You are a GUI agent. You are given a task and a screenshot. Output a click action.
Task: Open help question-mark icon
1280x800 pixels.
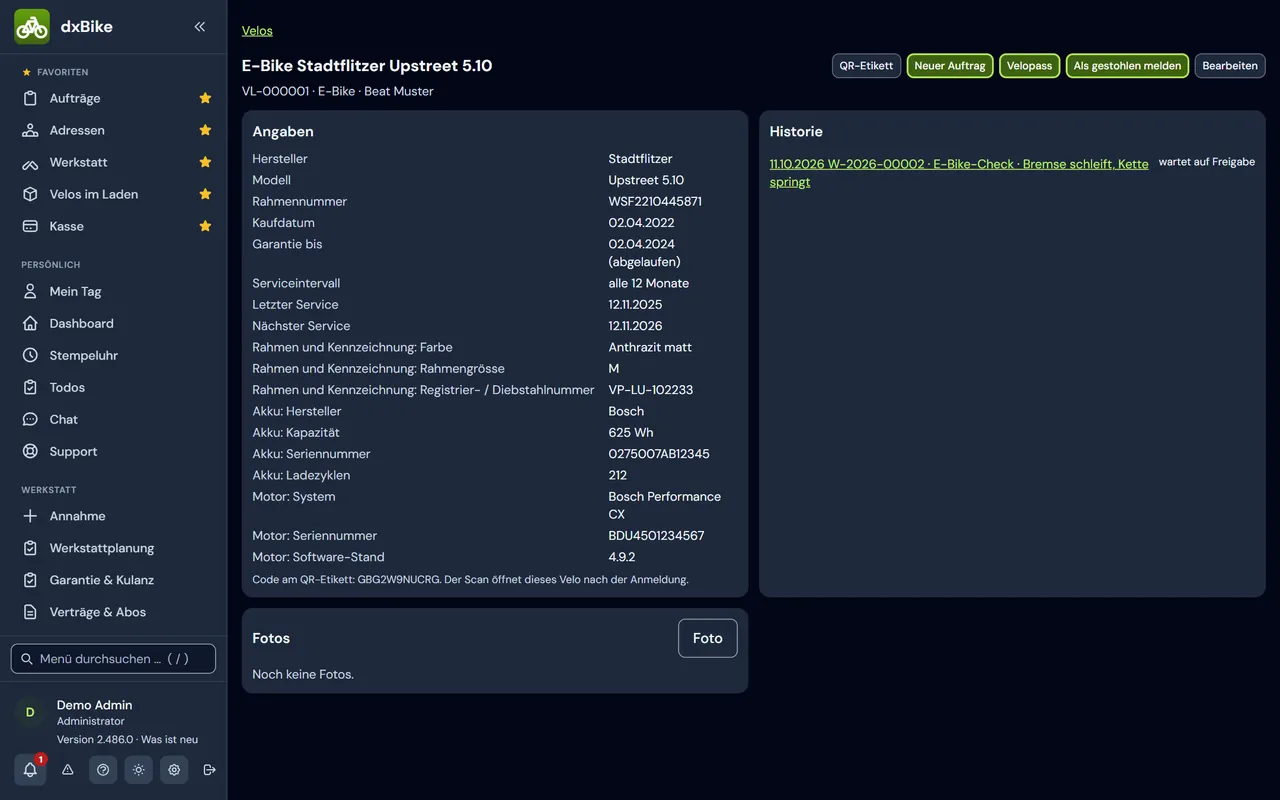coord(103,770)
